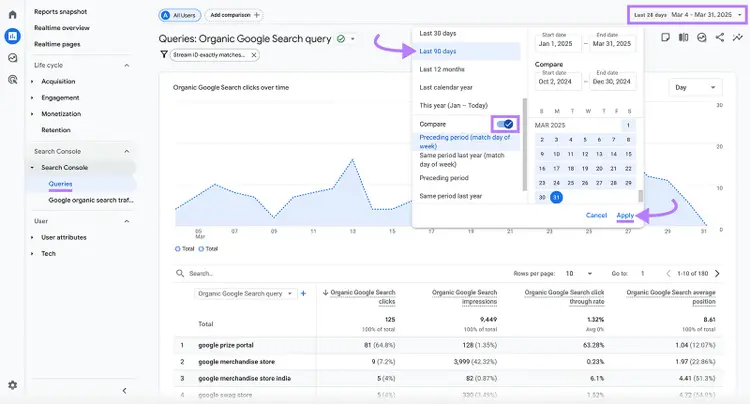Click the trend line insights icon
The width and height of the screenshot is (750, 404).
click(x=738, y=37)
